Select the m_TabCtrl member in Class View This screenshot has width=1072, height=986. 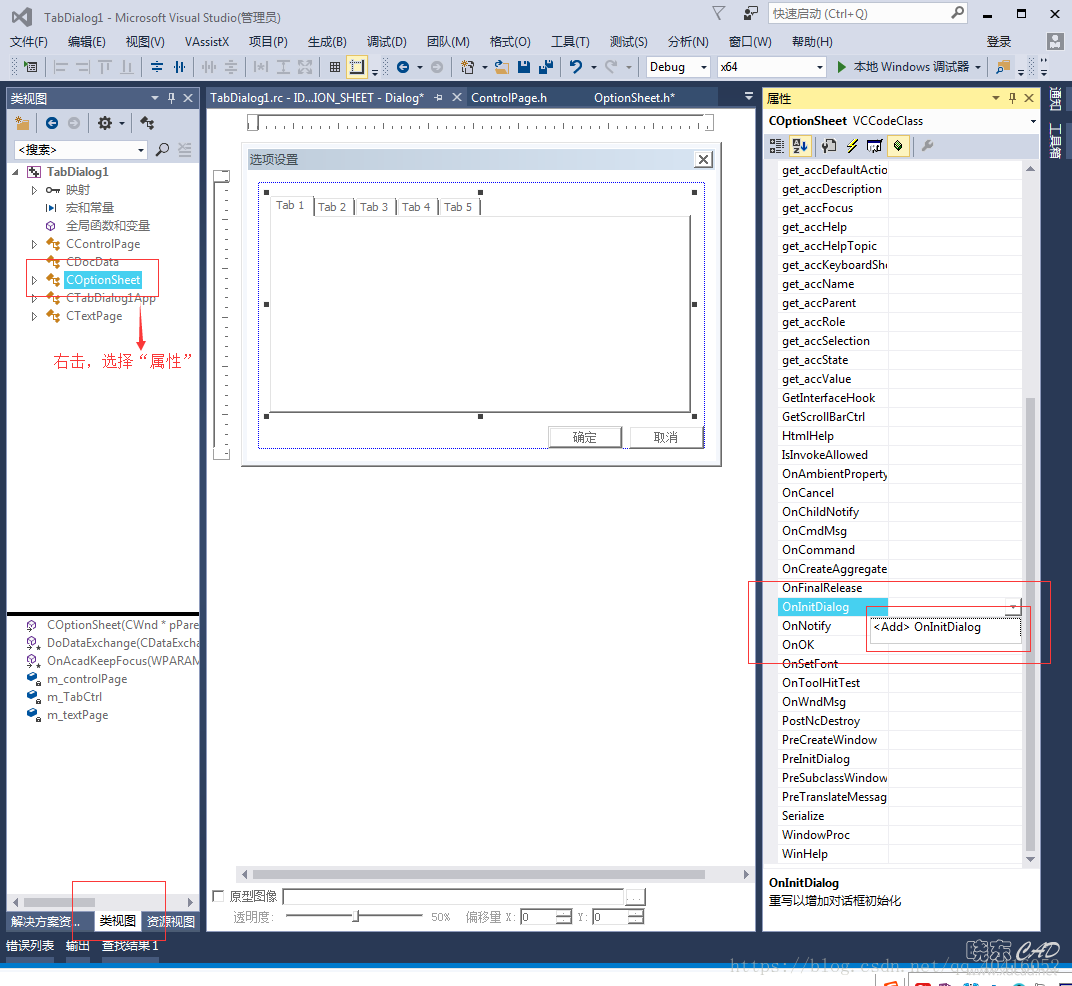click(x=75, y=697)
